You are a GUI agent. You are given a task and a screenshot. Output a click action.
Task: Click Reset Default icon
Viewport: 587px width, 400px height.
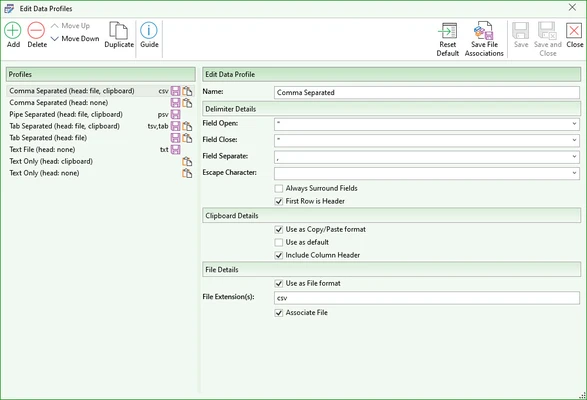[x=448, y=31]
